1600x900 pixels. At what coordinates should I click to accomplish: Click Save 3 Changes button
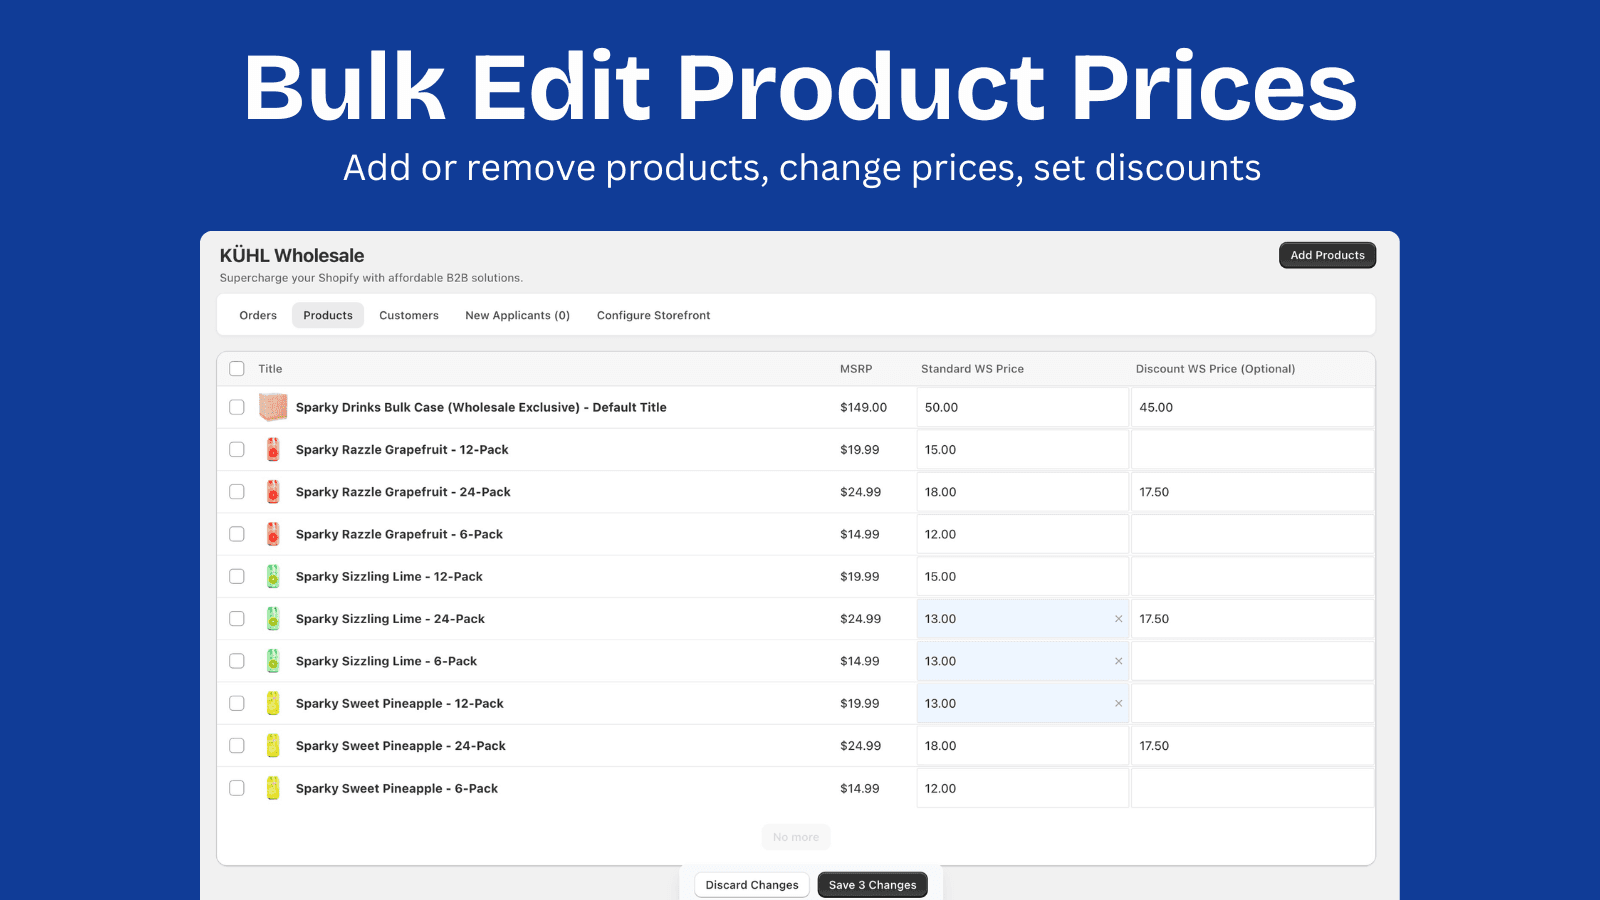872,885
